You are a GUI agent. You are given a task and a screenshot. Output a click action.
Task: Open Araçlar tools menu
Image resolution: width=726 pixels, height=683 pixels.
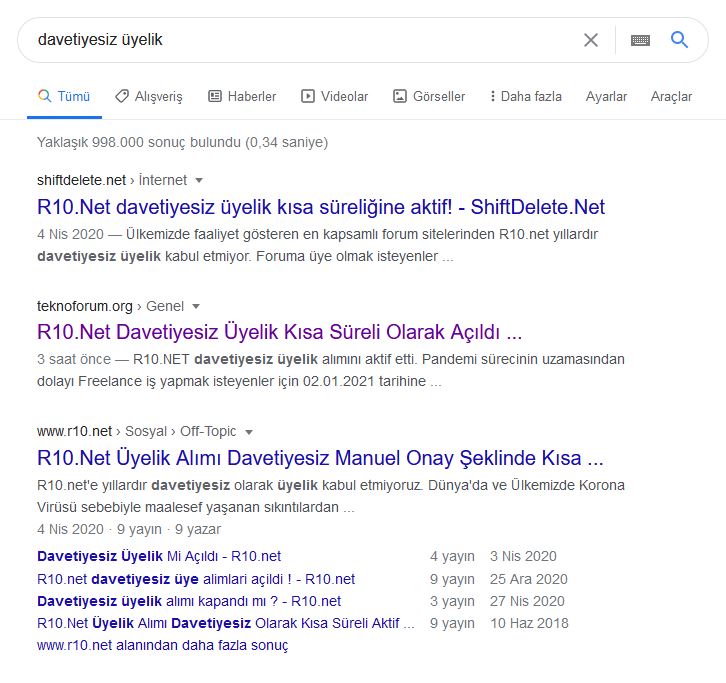click(671, 96)
